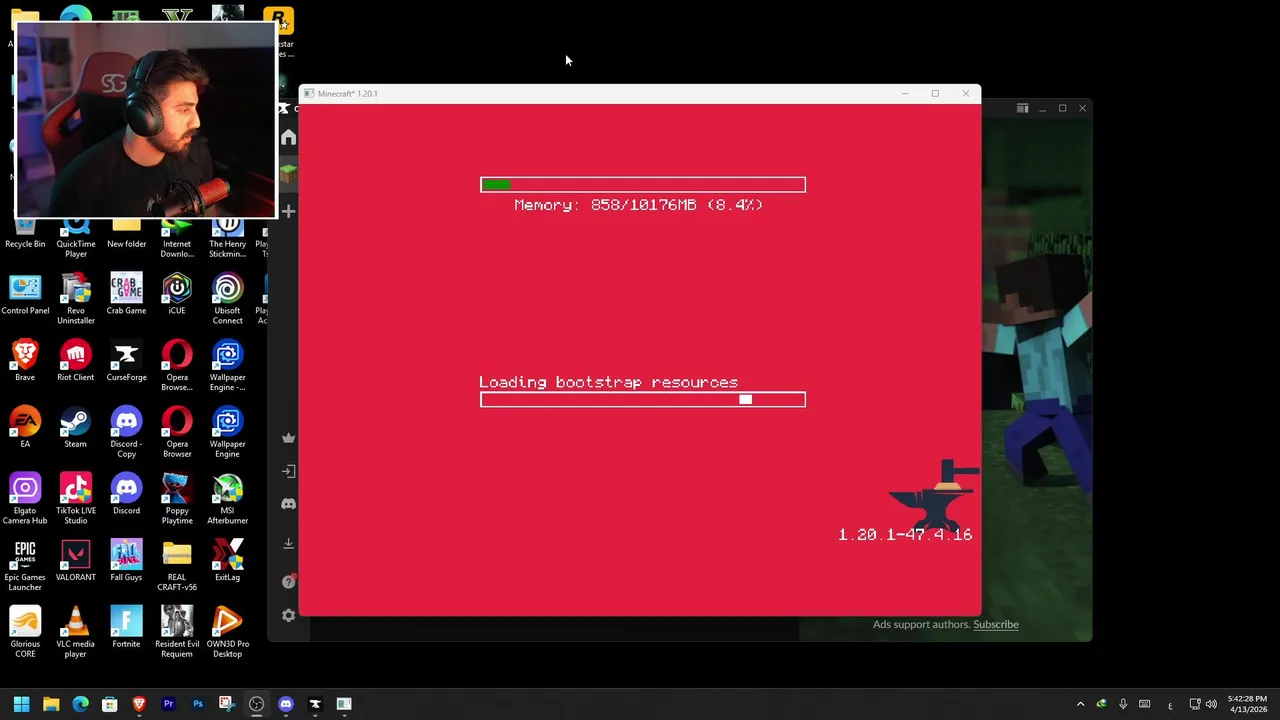This screenshot has height=720, width=1280.
Task: Click the memory usage bar in Minecraft window
Action: coord(642,184)
